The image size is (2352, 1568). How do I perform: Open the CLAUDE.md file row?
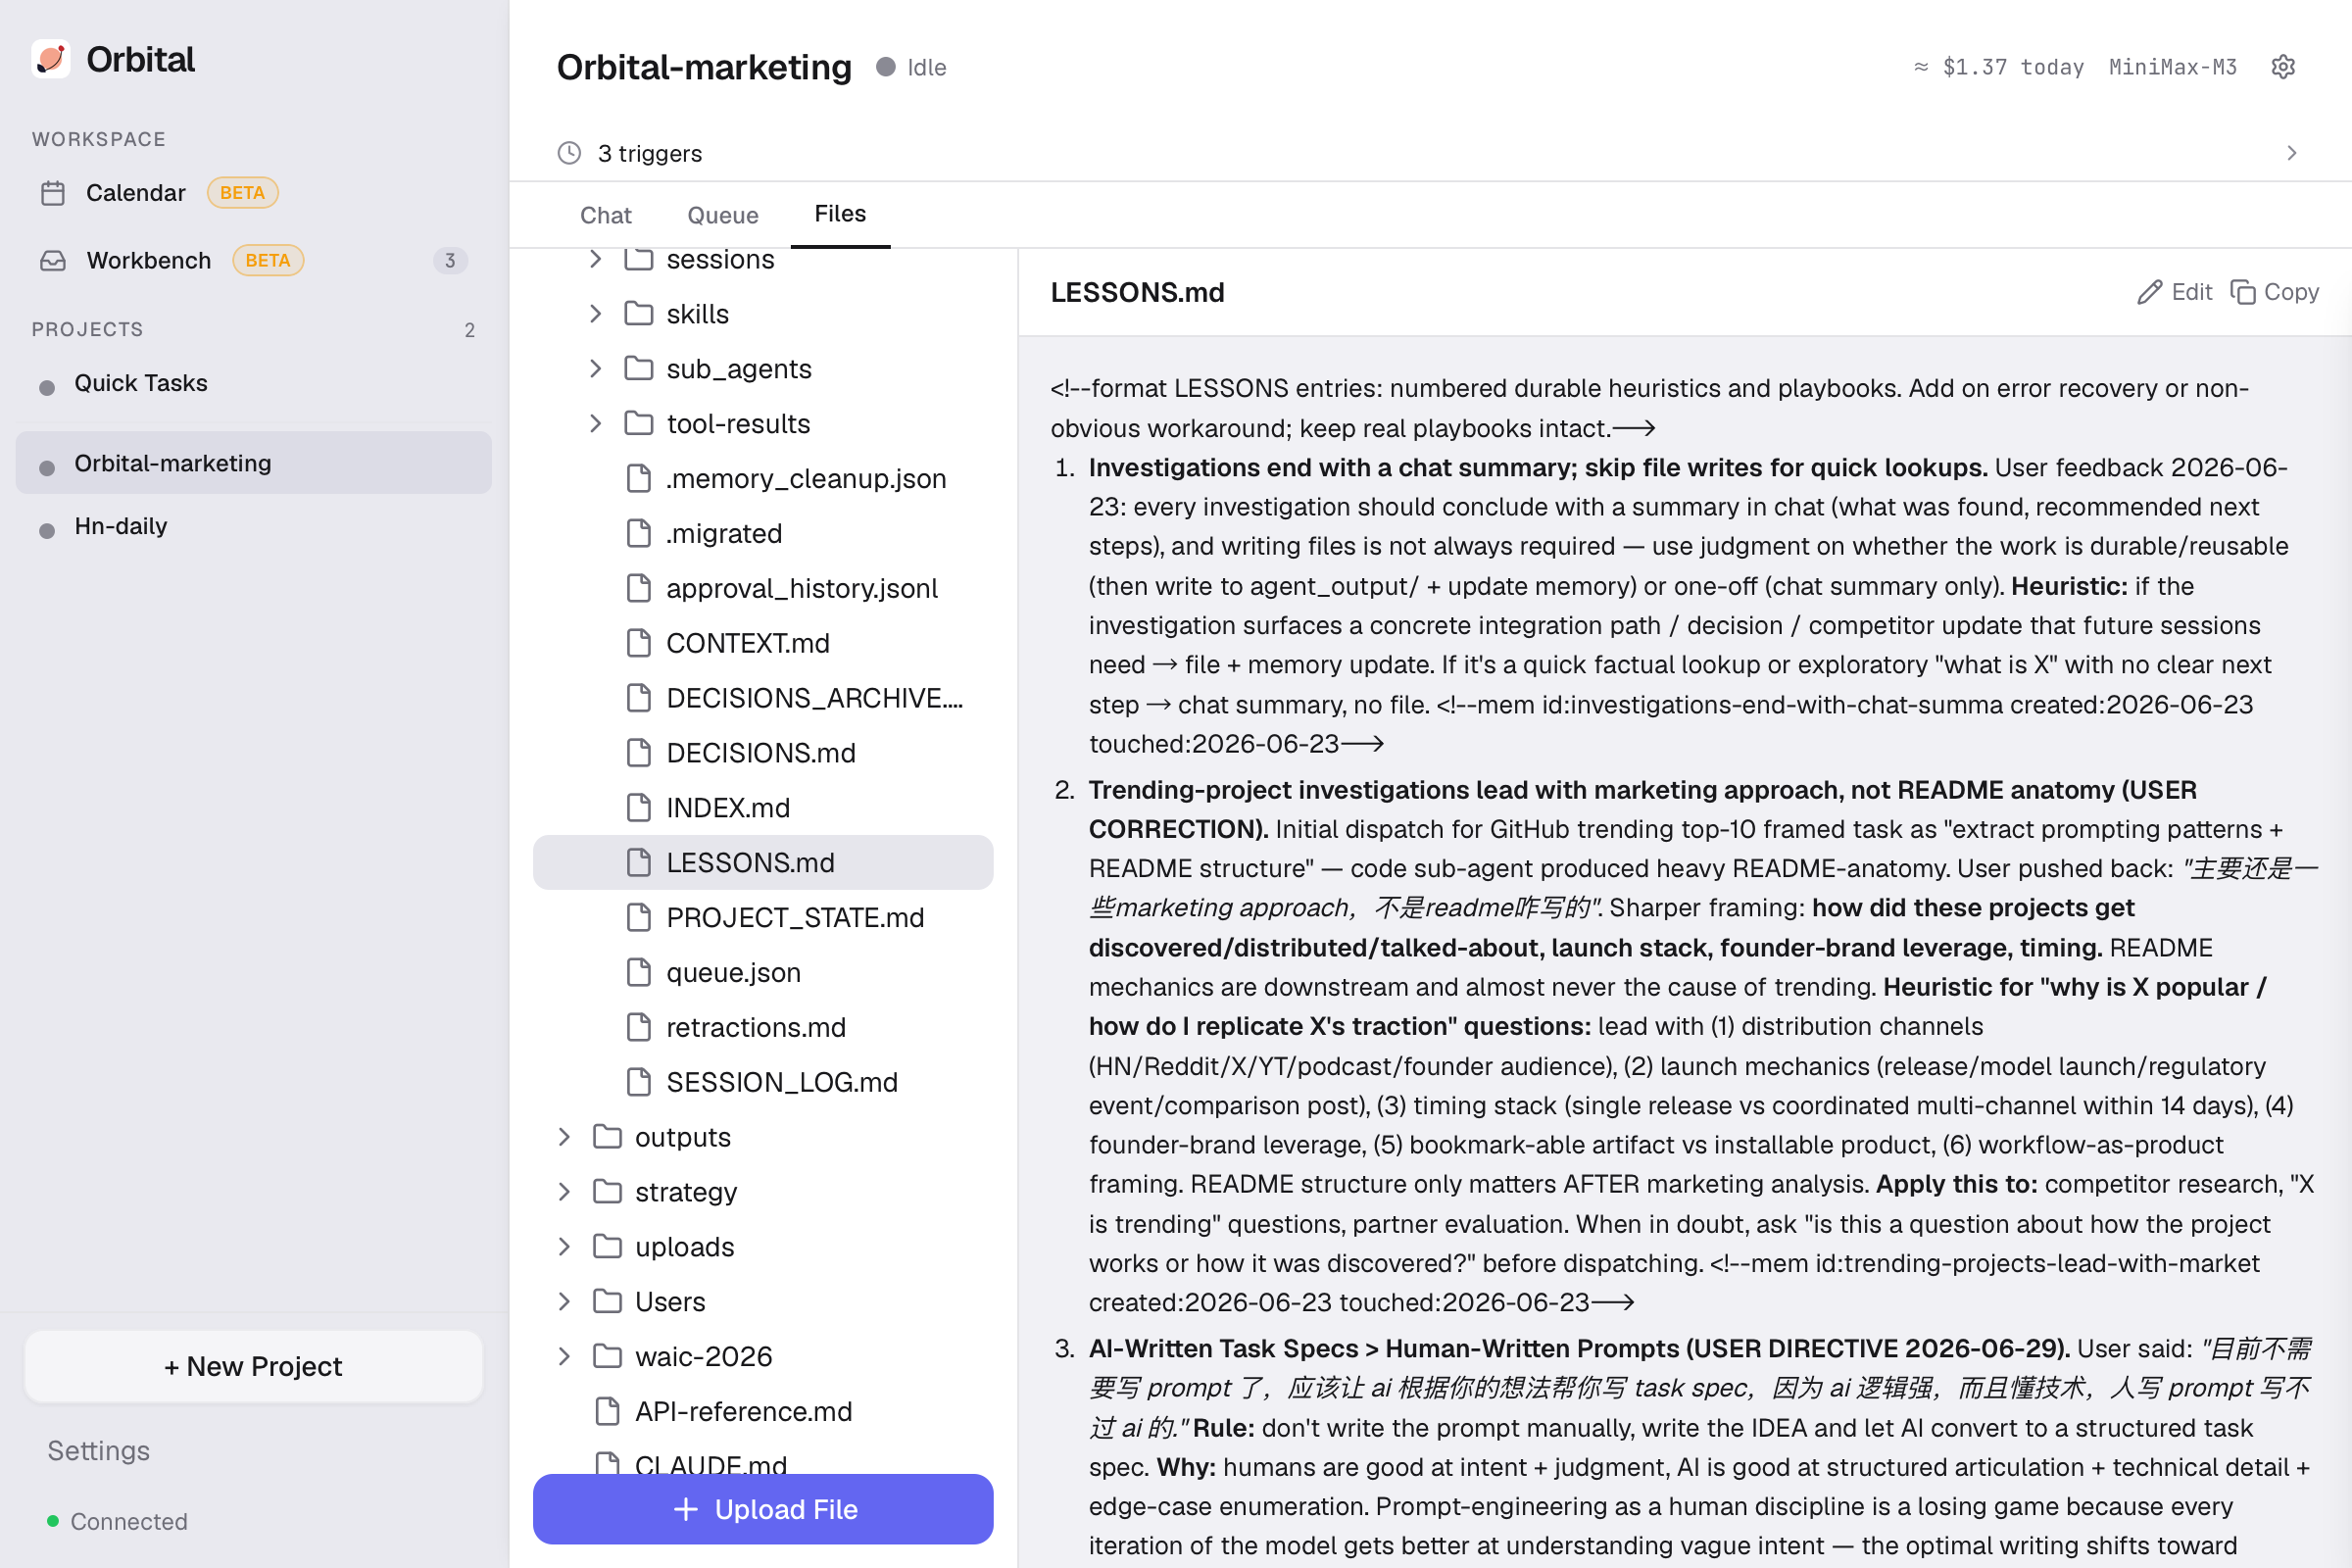(763, 1463)
